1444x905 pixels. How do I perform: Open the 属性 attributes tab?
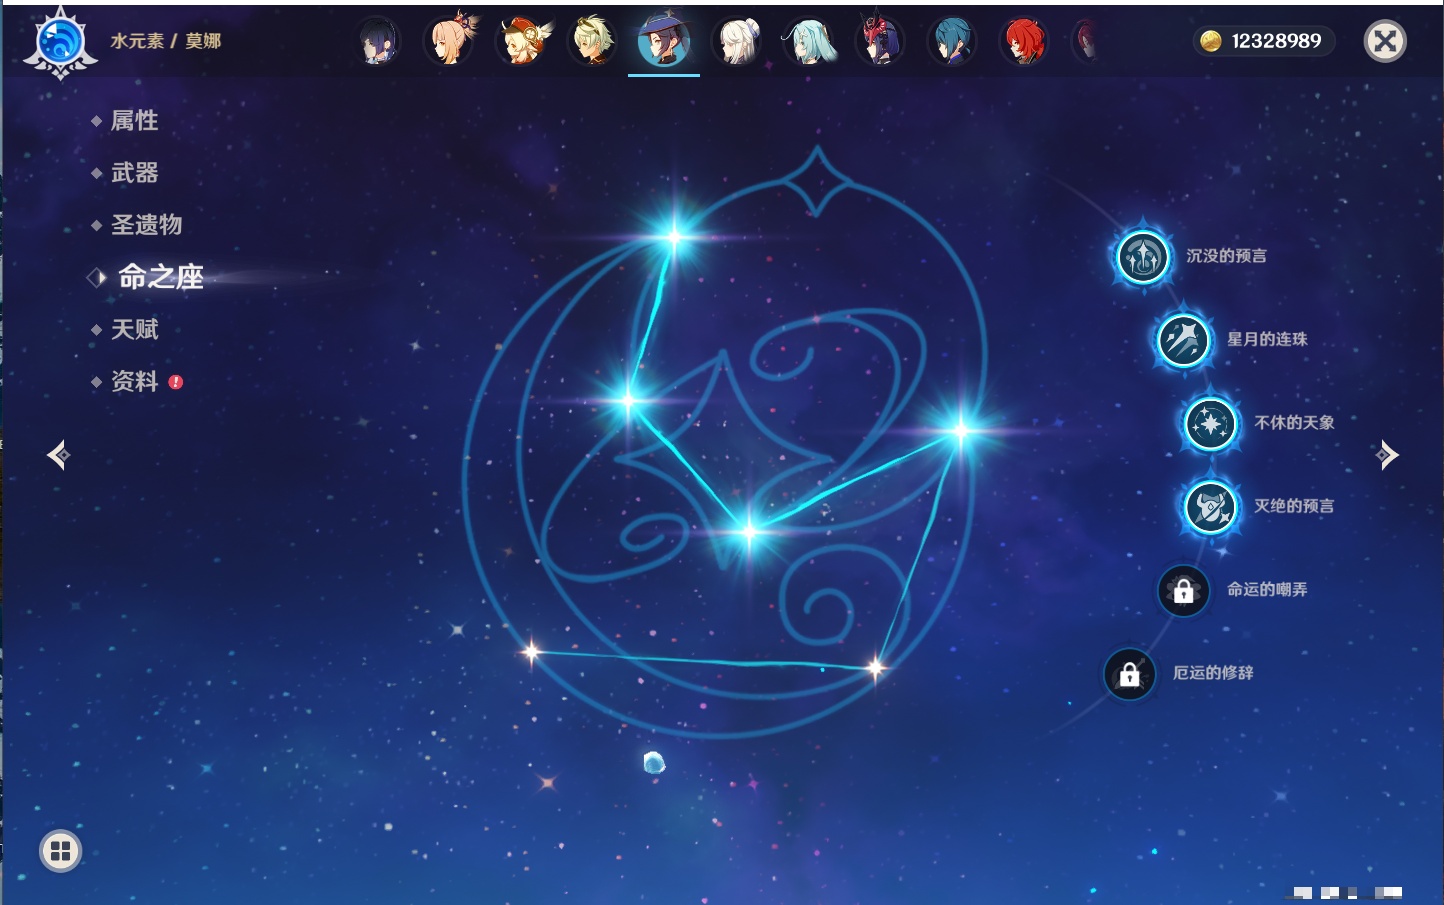pos(135,121)
